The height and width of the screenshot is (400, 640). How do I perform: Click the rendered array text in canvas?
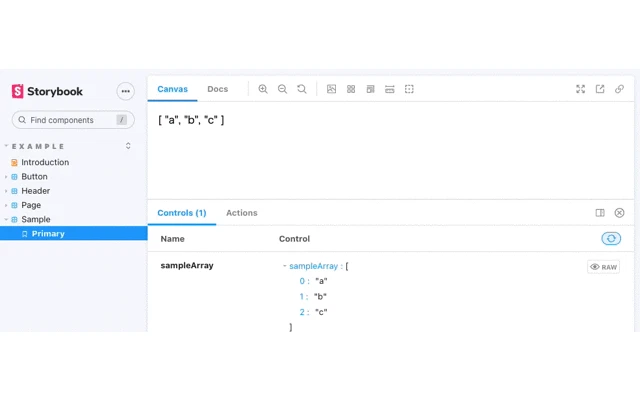click(x=191, y=120)
